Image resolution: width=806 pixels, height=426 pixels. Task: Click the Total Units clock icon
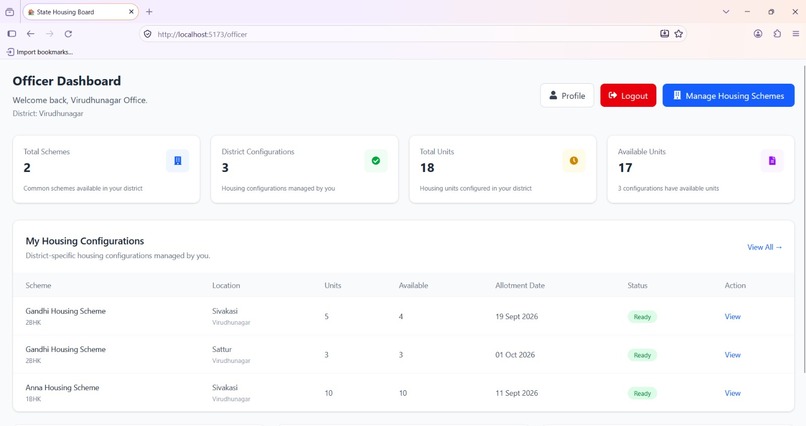point(574,161)
